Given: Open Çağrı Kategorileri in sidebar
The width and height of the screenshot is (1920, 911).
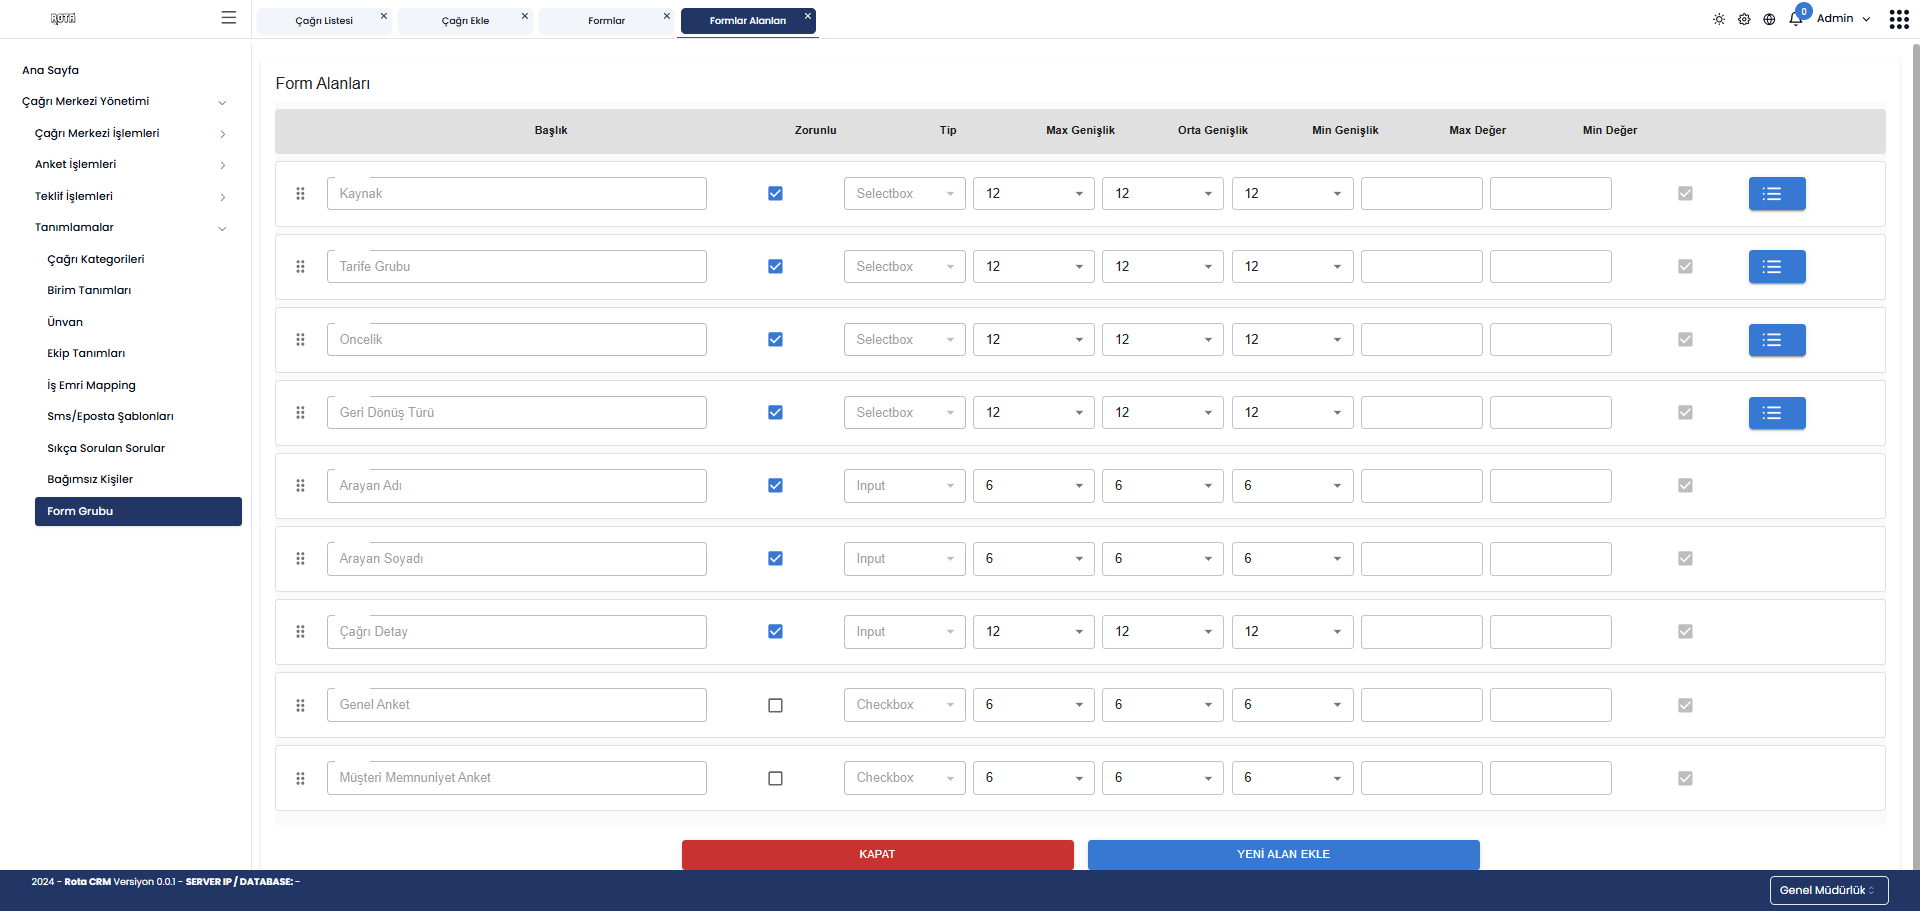Looking at the screenshot, I should (96, 259).
